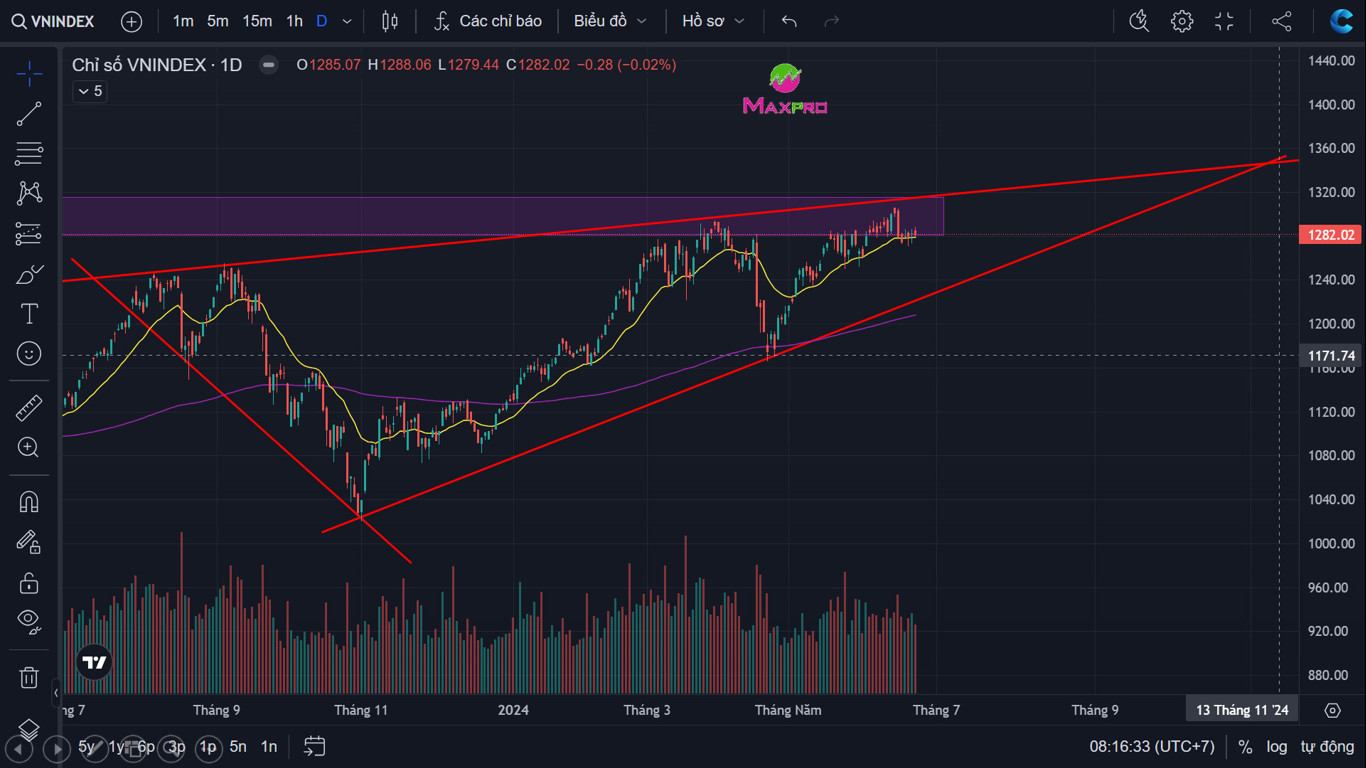This screenshot has height=768, width=1366.
Task: Open the quick search lightning icon
Action: click(x=1139, y=21)
